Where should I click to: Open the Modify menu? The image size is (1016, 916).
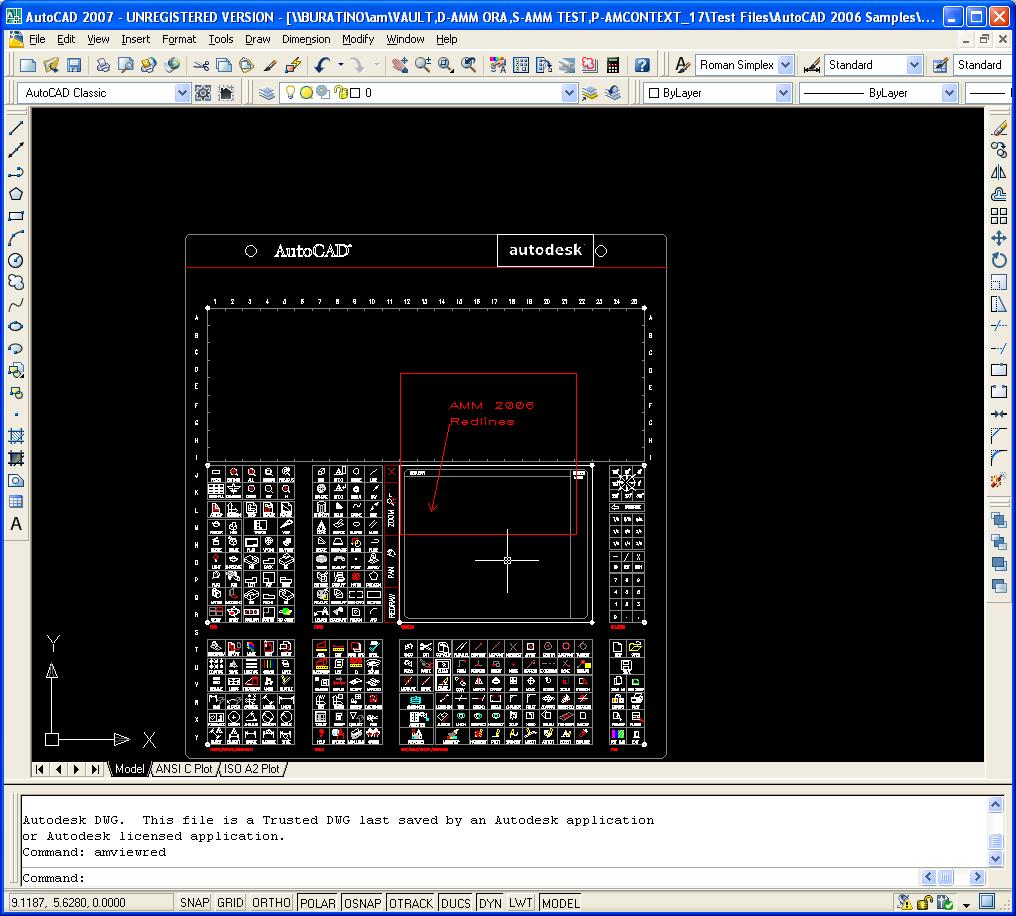point(358,40)
